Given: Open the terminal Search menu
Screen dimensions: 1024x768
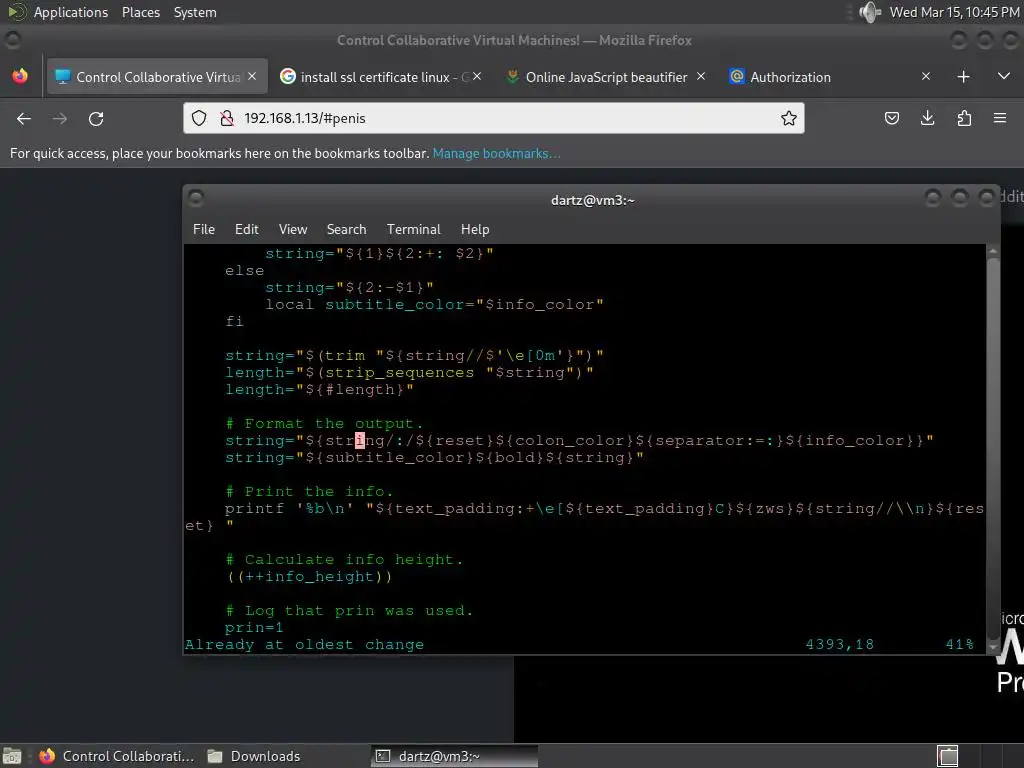Looking at the screenshot, I should click(x=346, y=229).
